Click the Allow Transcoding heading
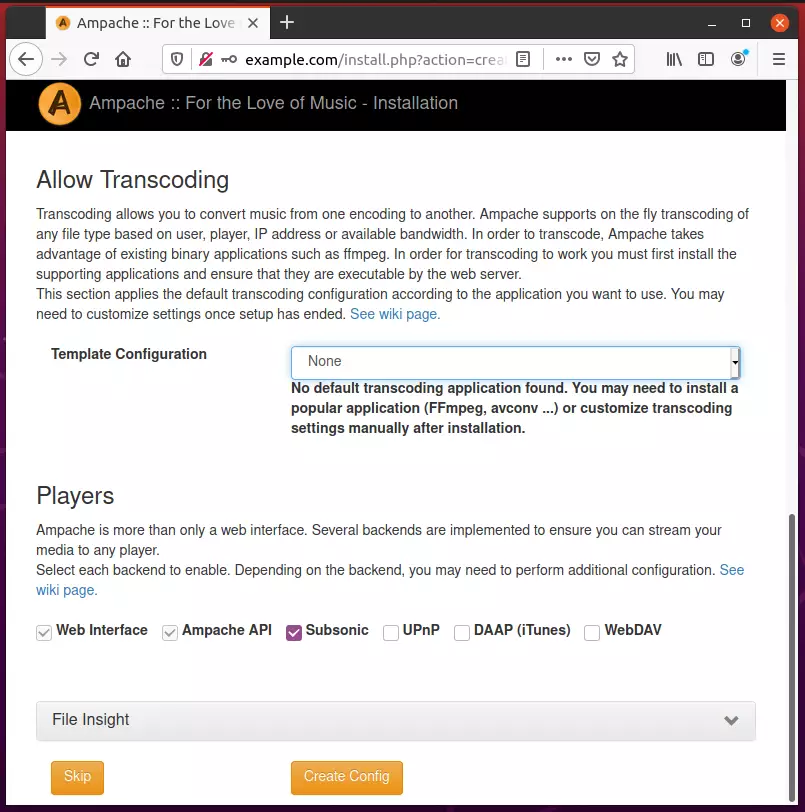This screenshot has width=805, height=812. [x=133, y=180]
